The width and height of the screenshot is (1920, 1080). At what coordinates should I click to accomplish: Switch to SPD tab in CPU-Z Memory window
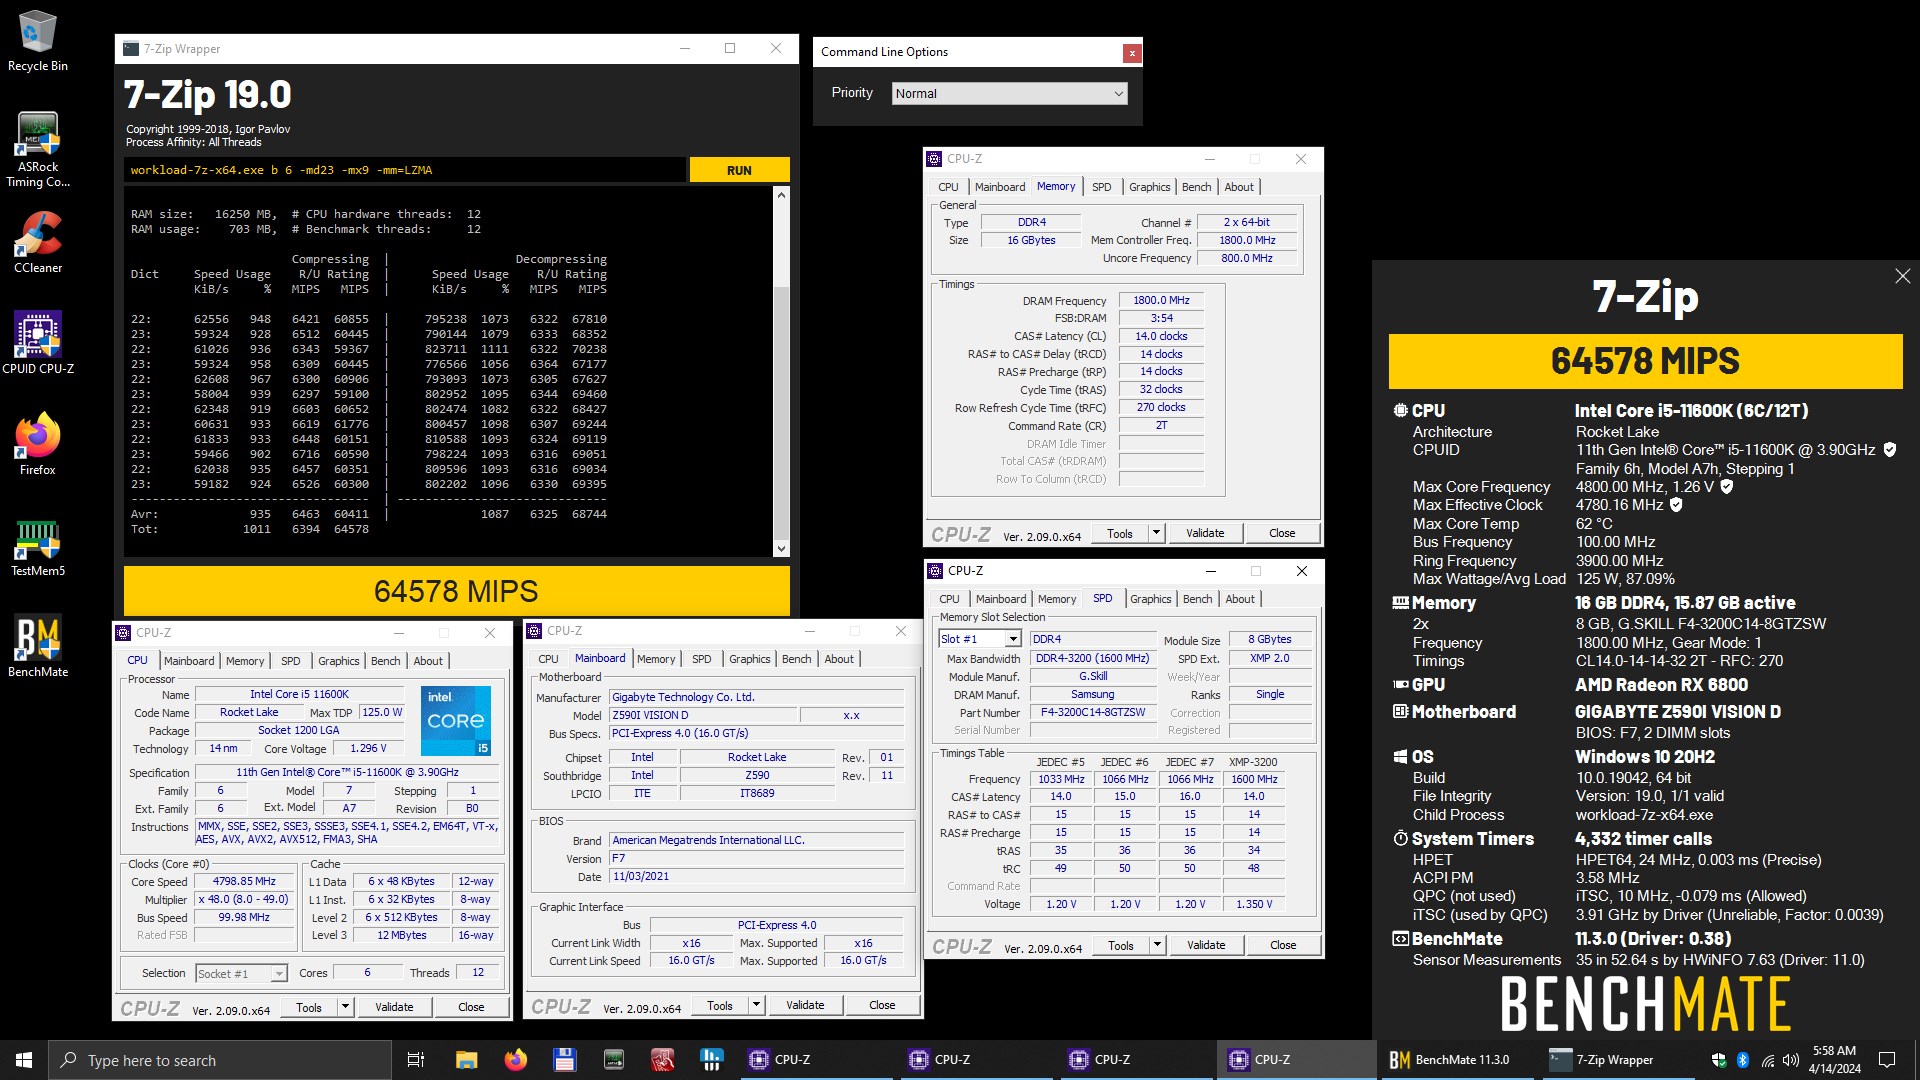(1101, 187)
